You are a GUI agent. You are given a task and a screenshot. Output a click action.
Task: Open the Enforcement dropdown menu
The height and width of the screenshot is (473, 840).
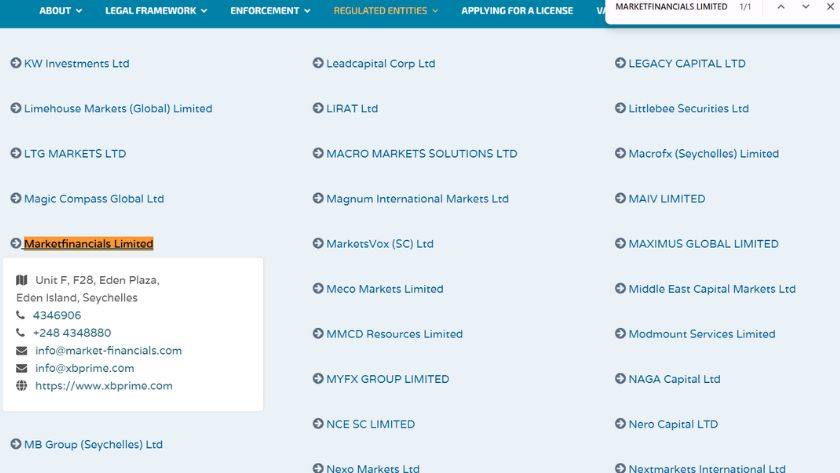tap(270, 11)
